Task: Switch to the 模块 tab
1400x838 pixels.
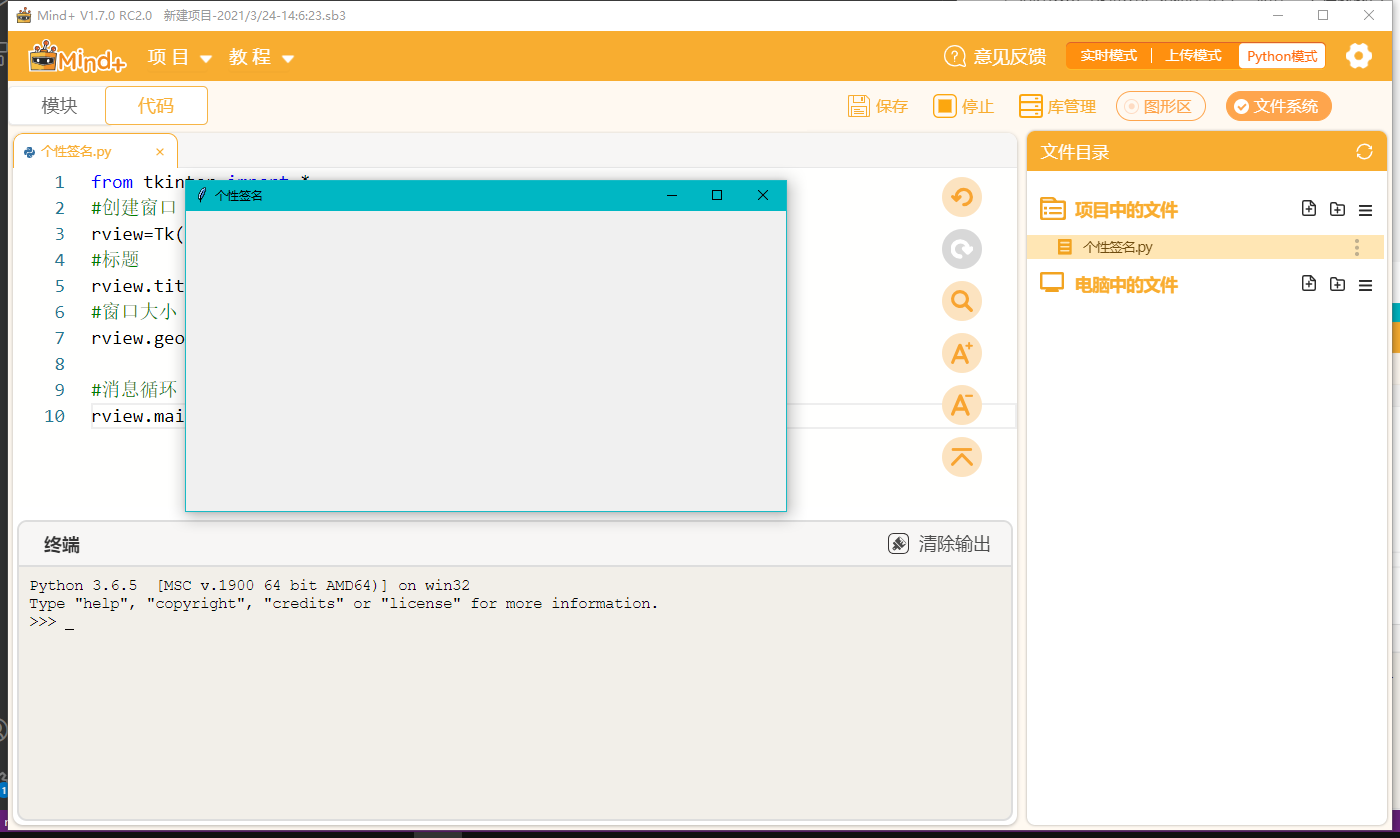Action: click(59, 106)
